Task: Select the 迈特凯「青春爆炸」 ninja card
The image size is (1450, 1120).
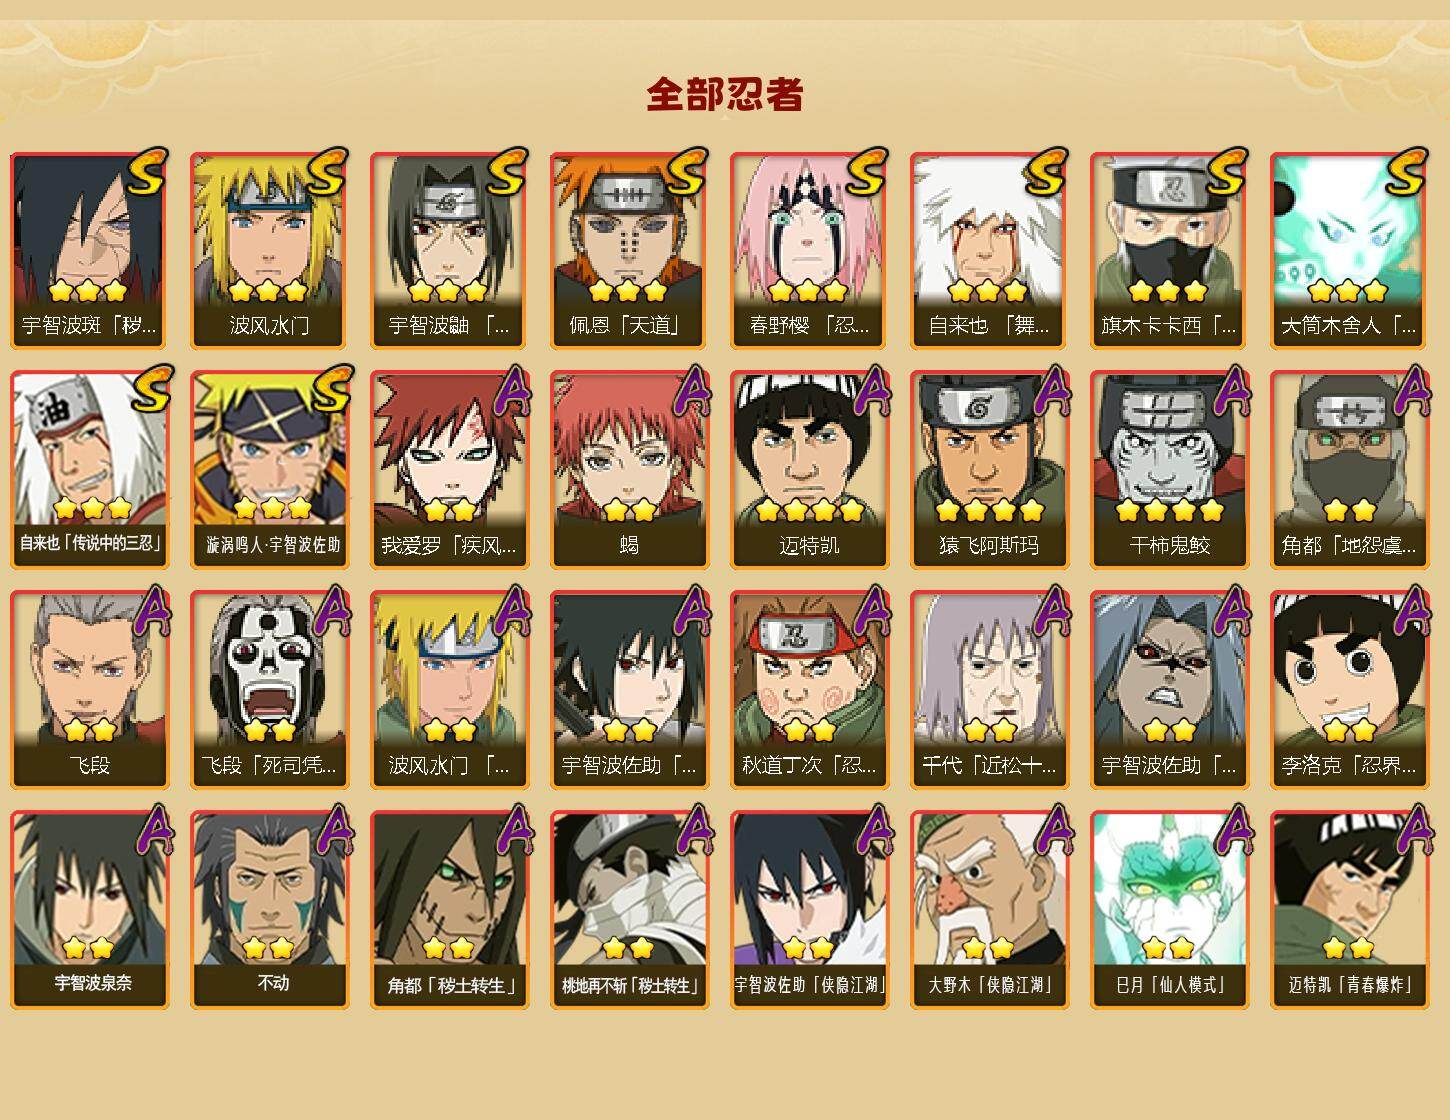Action: tap(1349, 910)
